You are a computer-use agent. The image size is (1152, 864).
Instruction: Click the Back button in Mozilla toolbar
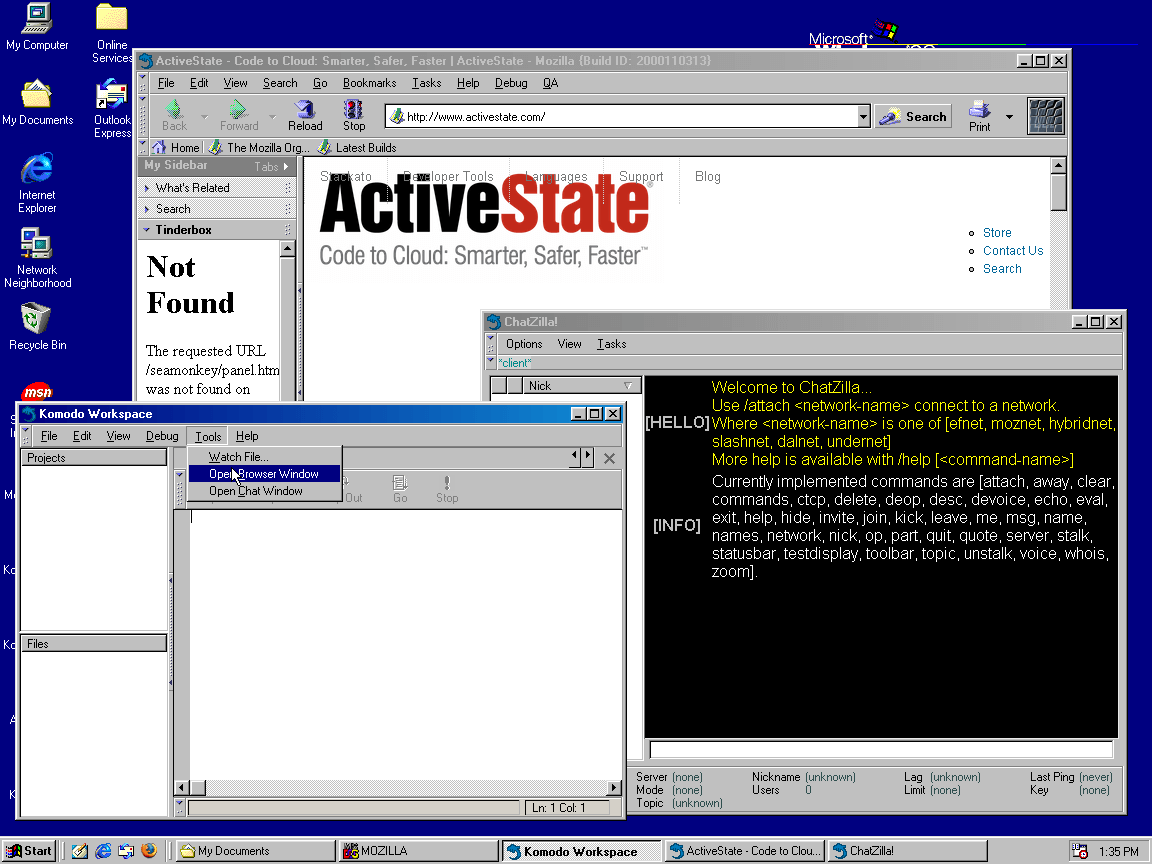pyautogui.click(x=174, y=115)
